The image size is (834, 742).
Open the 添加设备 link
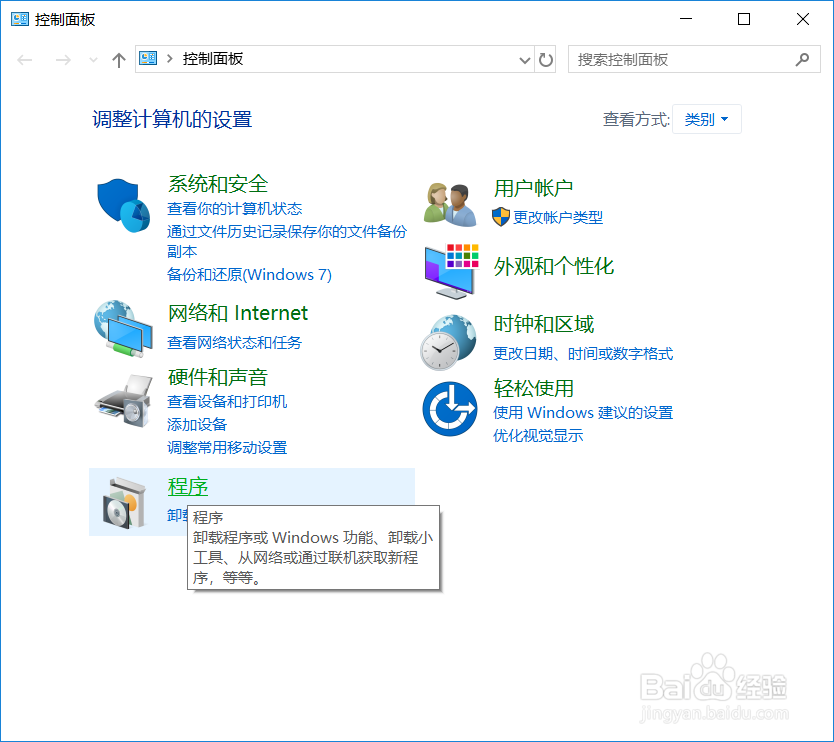[x=200, y=423]
